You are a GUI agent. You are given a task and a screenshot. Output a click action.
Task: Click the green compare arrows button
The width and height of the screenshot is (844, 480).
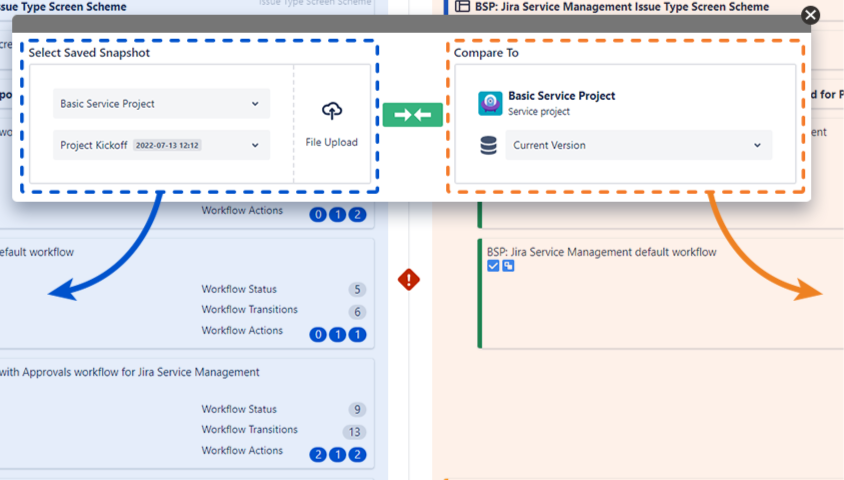[412, 114]
